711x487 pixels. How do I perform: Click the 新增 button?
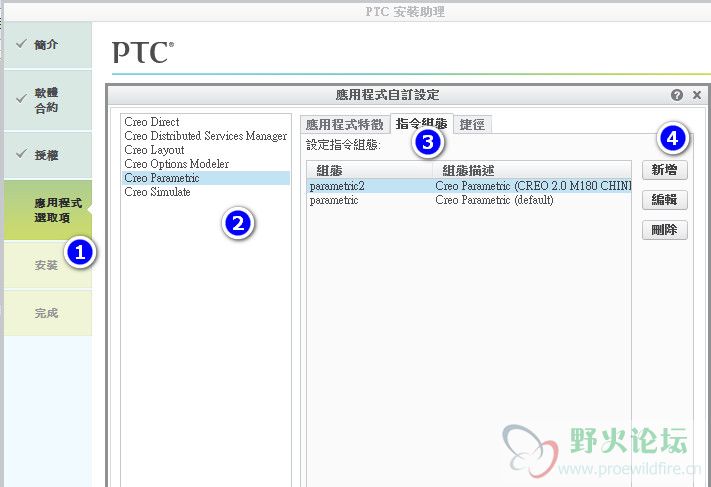[x=664, y=170]
